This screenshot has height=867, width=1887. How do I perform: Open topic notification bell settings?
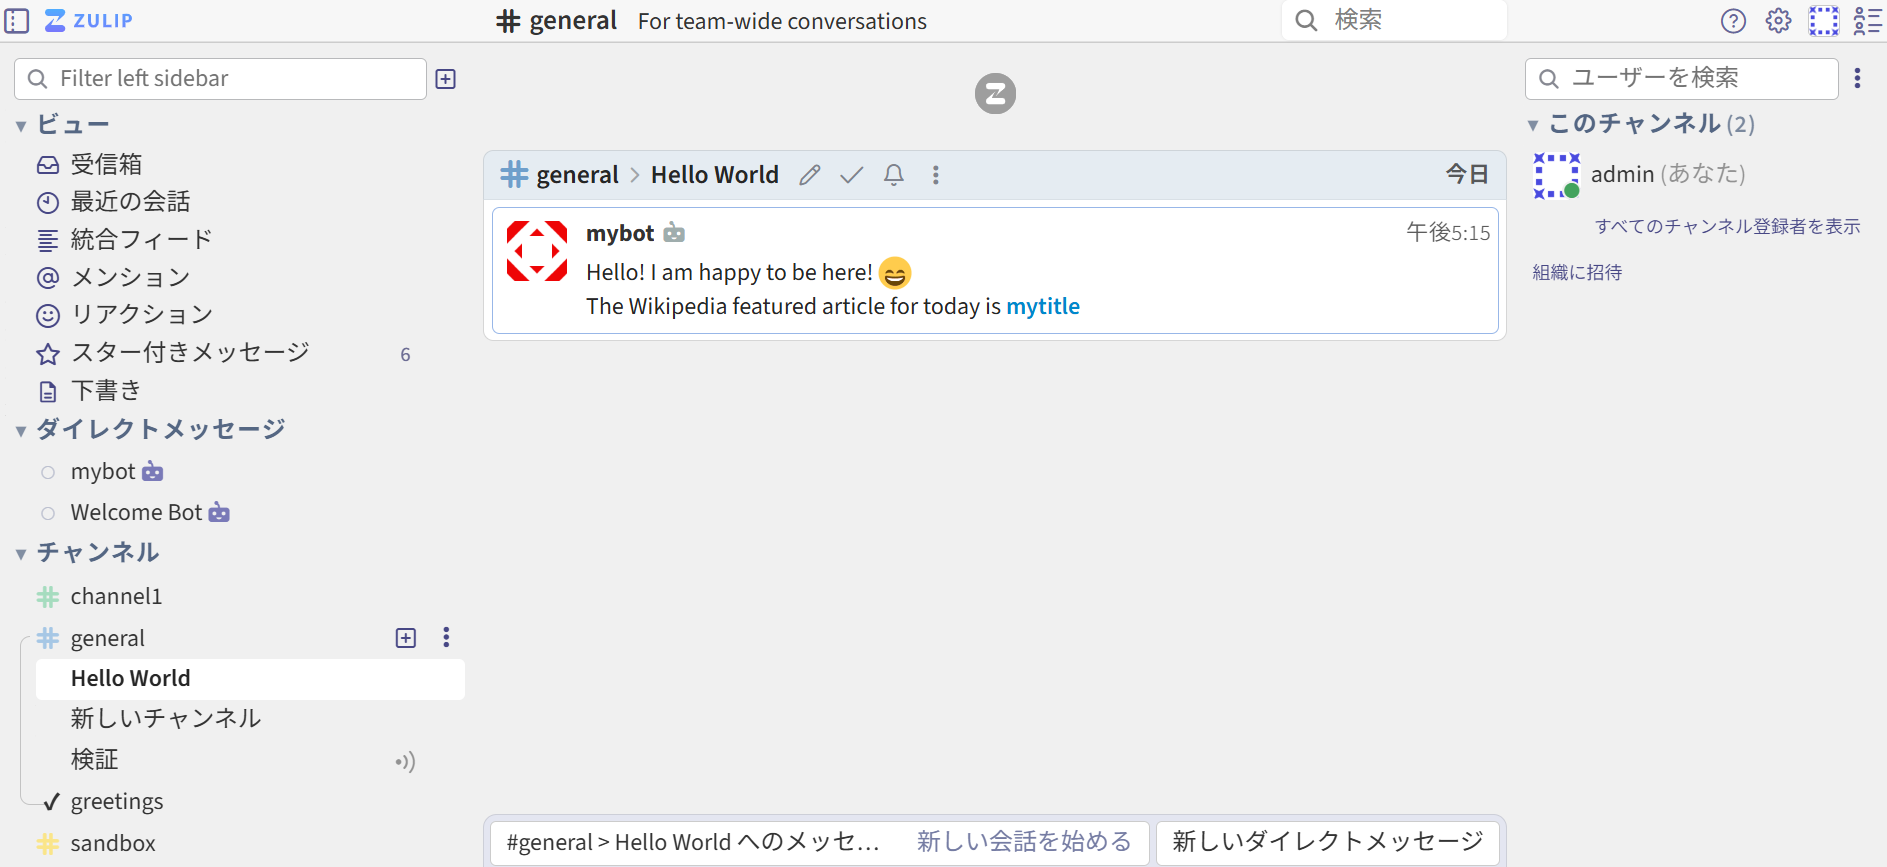894,175
